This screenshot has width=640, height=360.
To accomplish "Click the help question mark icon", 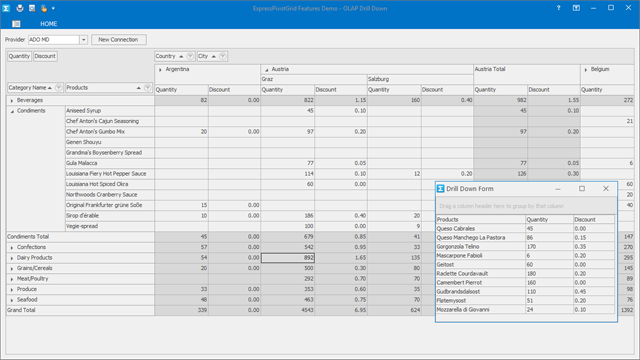I will pyautogui.click(x=558, y=8).
